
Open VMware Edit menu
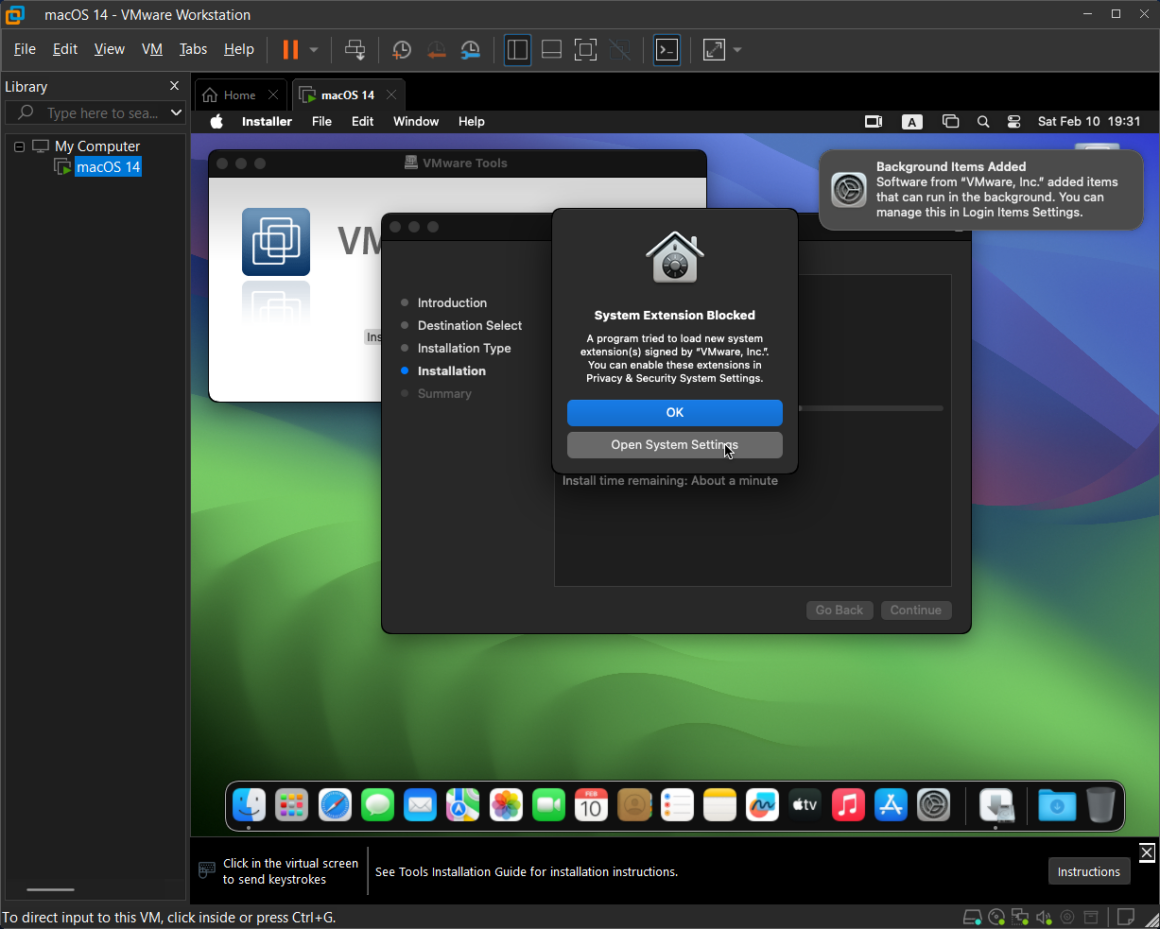point(65,49)
